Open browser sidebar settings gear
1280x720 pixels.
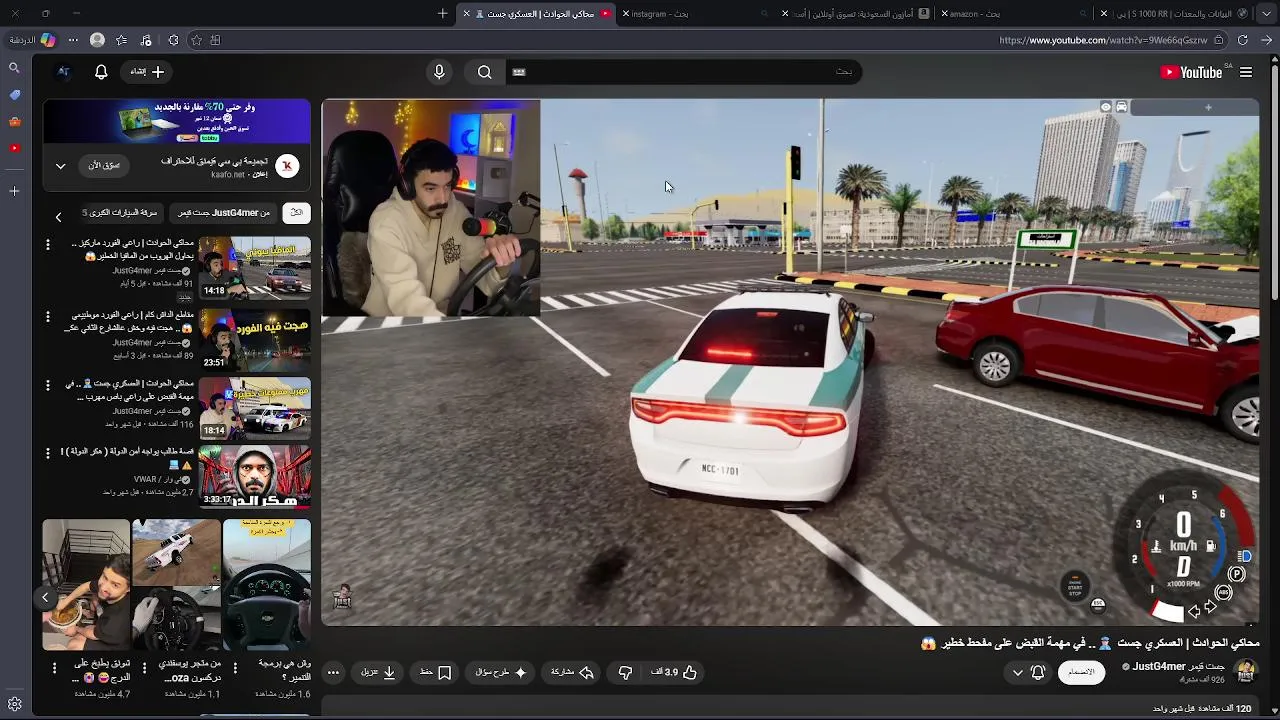click(14, 704)
